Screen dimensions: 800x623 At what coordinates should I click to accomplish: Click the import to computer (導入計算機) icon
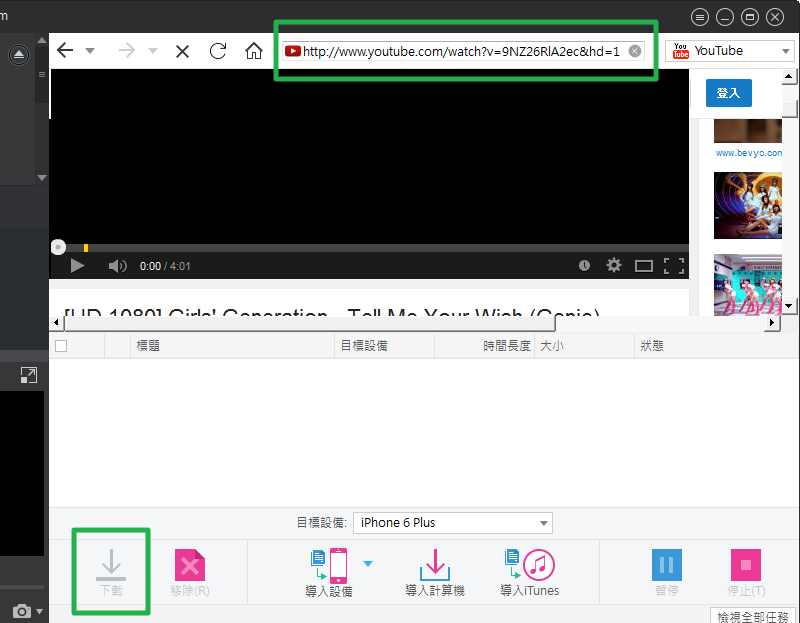[x=435, y=565]
